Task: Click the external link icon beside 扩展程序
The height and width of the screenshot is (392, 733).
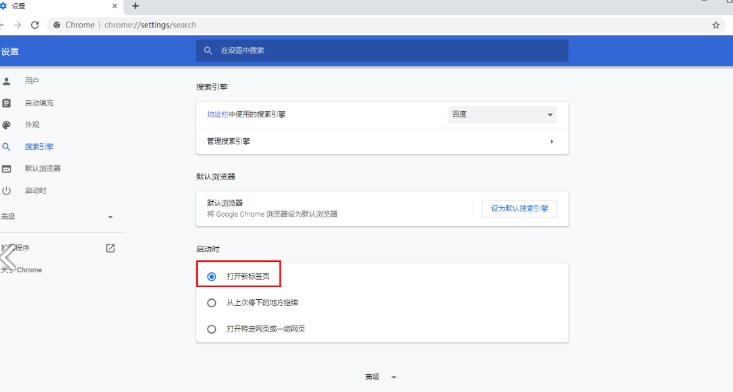Action: pos(110,248)
